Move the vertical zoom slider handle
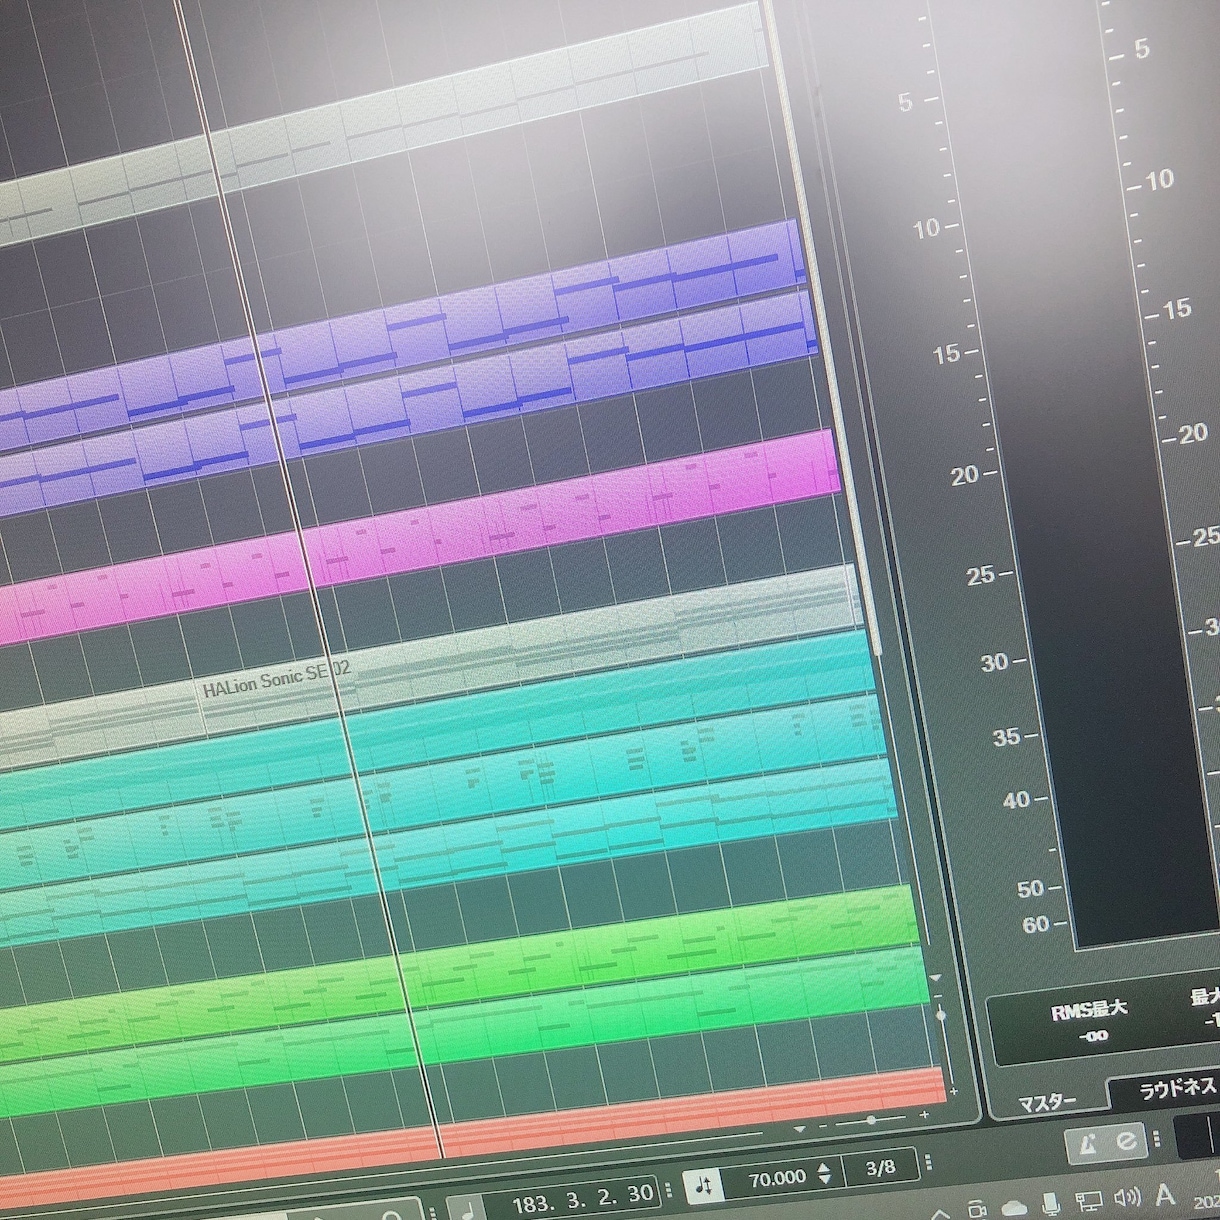 [x=941, y=1015]
